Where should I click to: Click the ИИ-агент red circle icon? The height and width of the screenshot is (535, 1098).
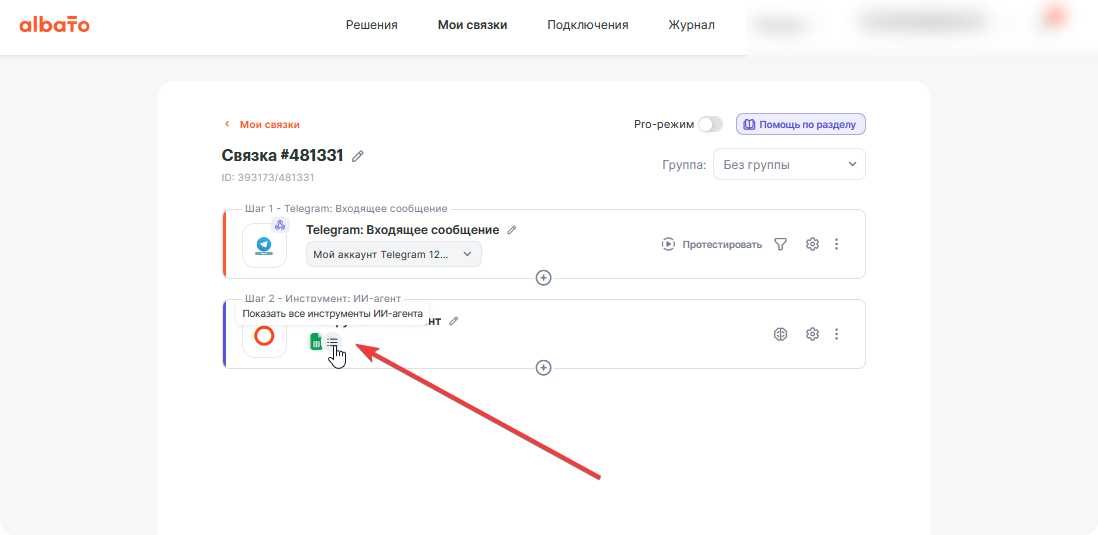[264, 337]
